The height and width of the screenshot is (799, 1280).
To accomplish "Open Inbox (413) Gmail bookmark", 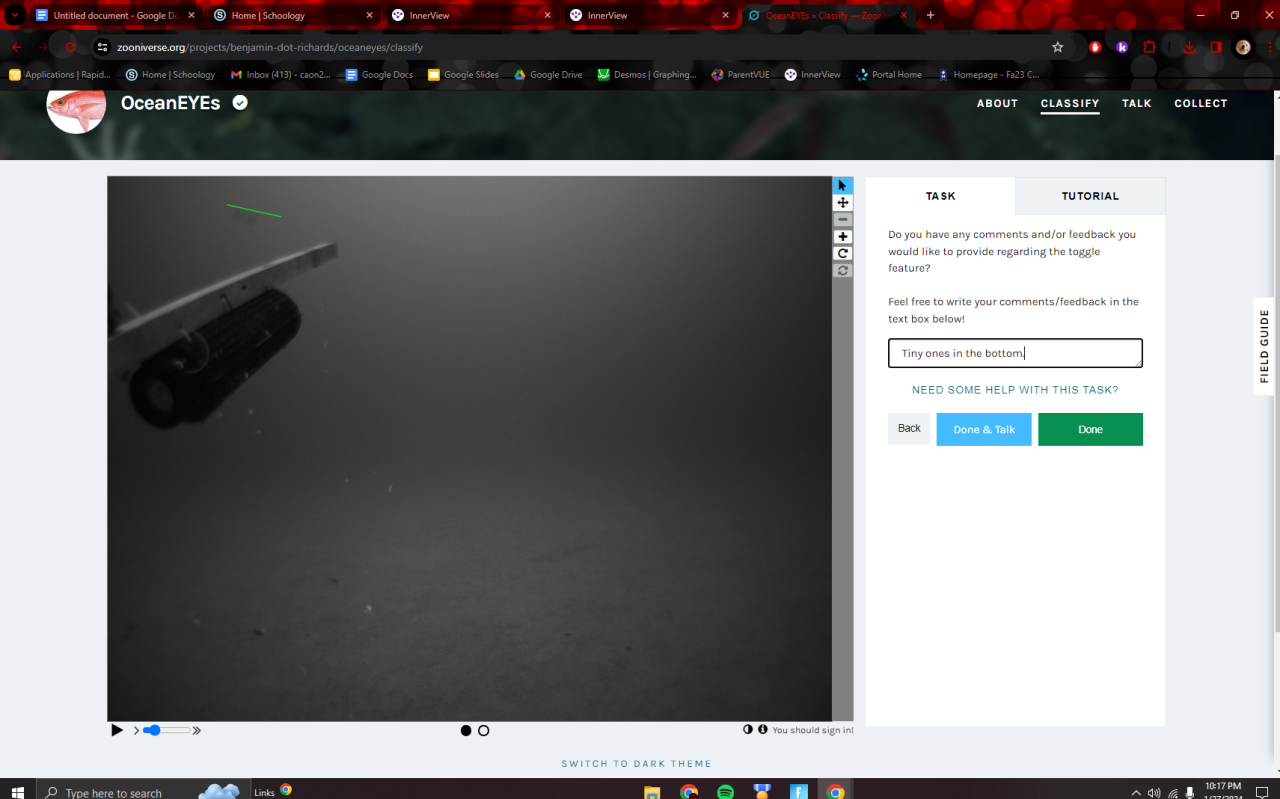I will 280,75.
